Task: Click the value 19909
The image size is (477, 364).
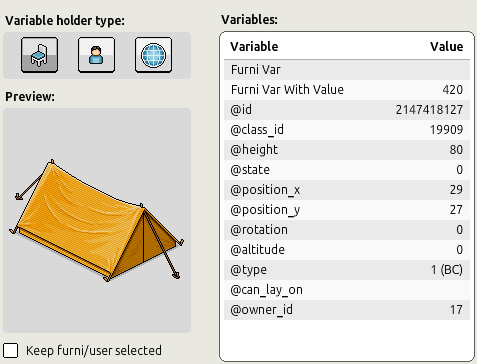Action: 446,130
